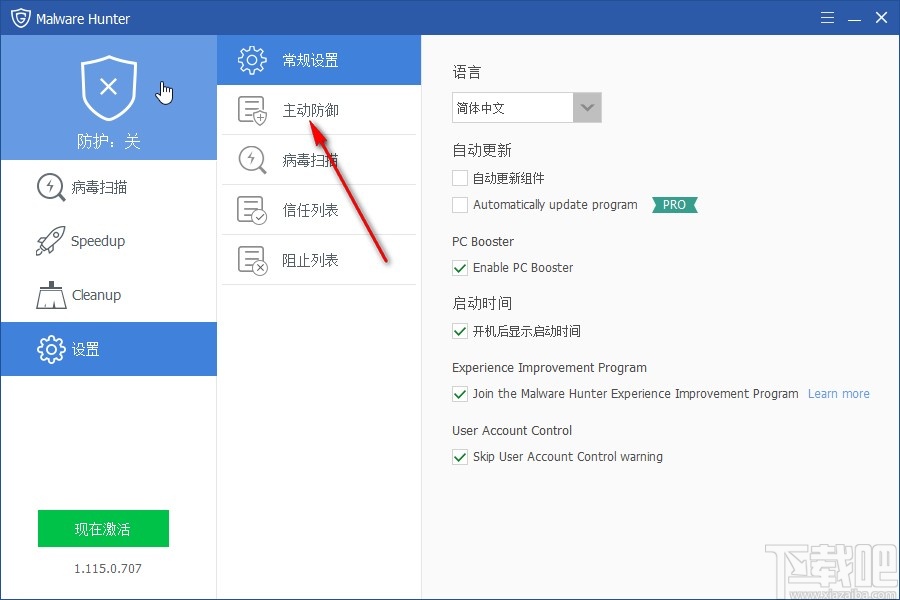
Task: Disable the Enable PC Booster checkbox
Action: tap(460, 268)
